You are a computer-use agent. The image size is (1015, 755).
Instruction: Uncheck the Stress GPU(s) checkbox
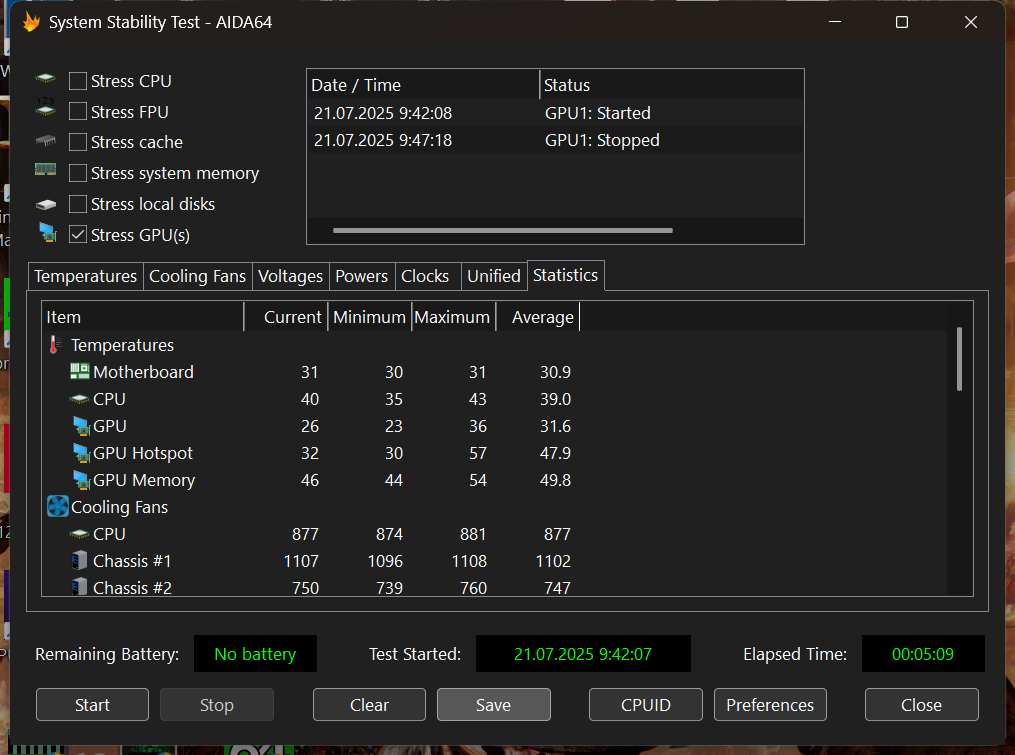[78, 235]
